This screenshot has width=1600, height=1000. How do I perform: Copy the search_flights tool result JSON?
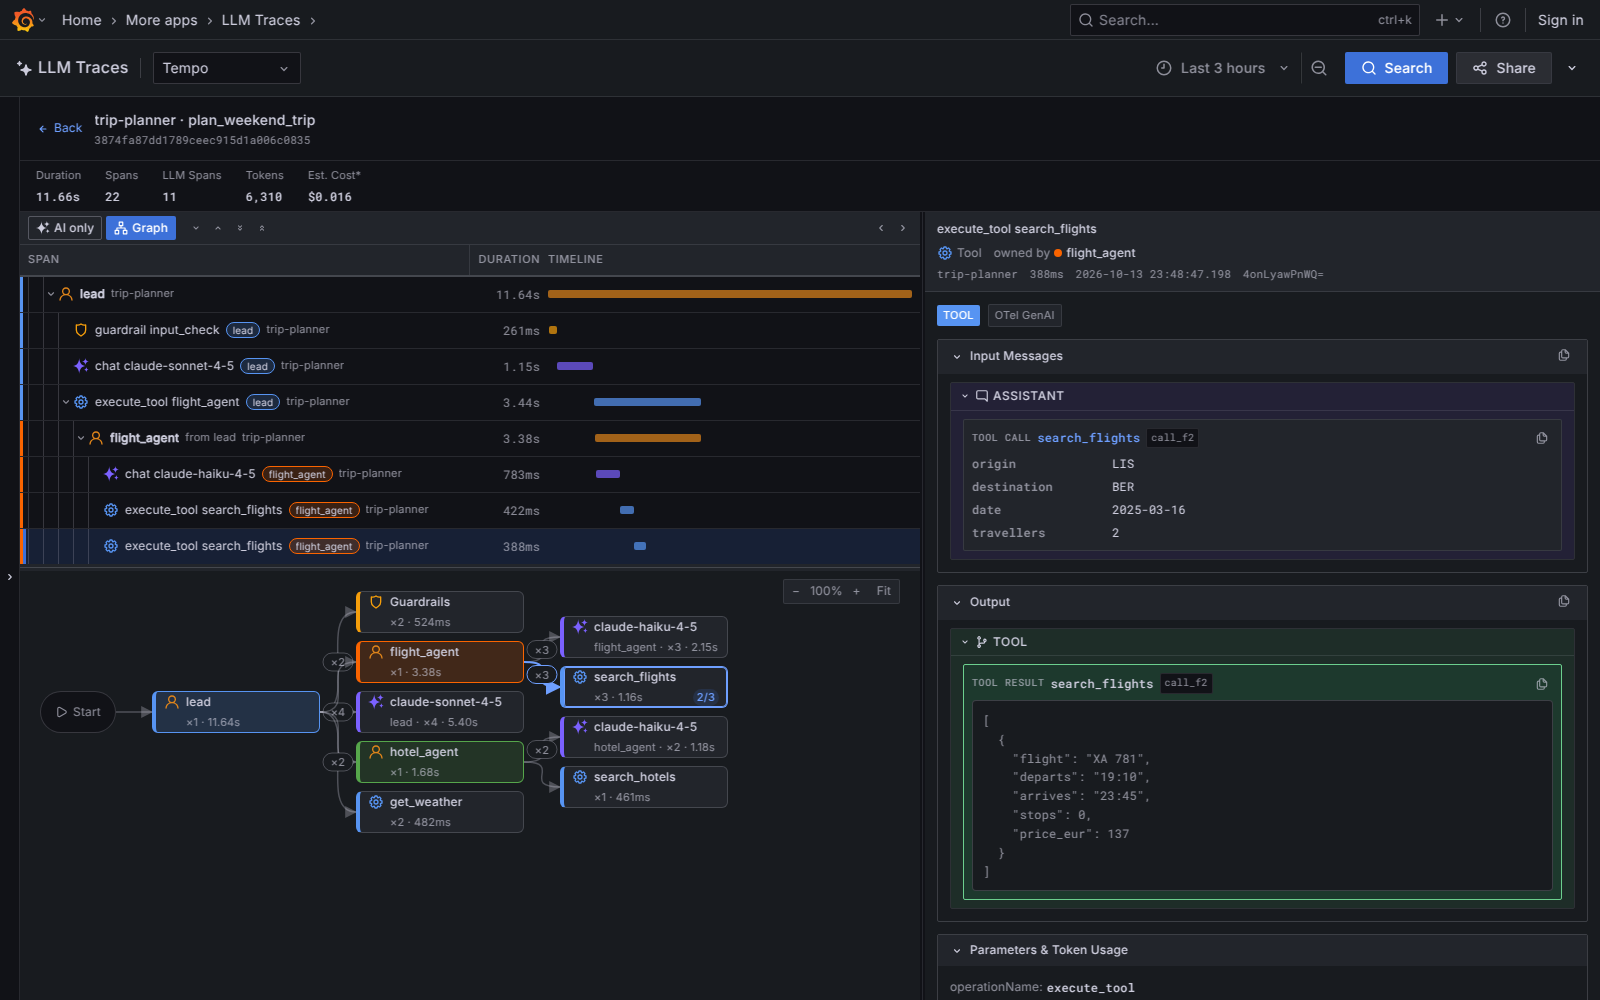coord(1542,684)
